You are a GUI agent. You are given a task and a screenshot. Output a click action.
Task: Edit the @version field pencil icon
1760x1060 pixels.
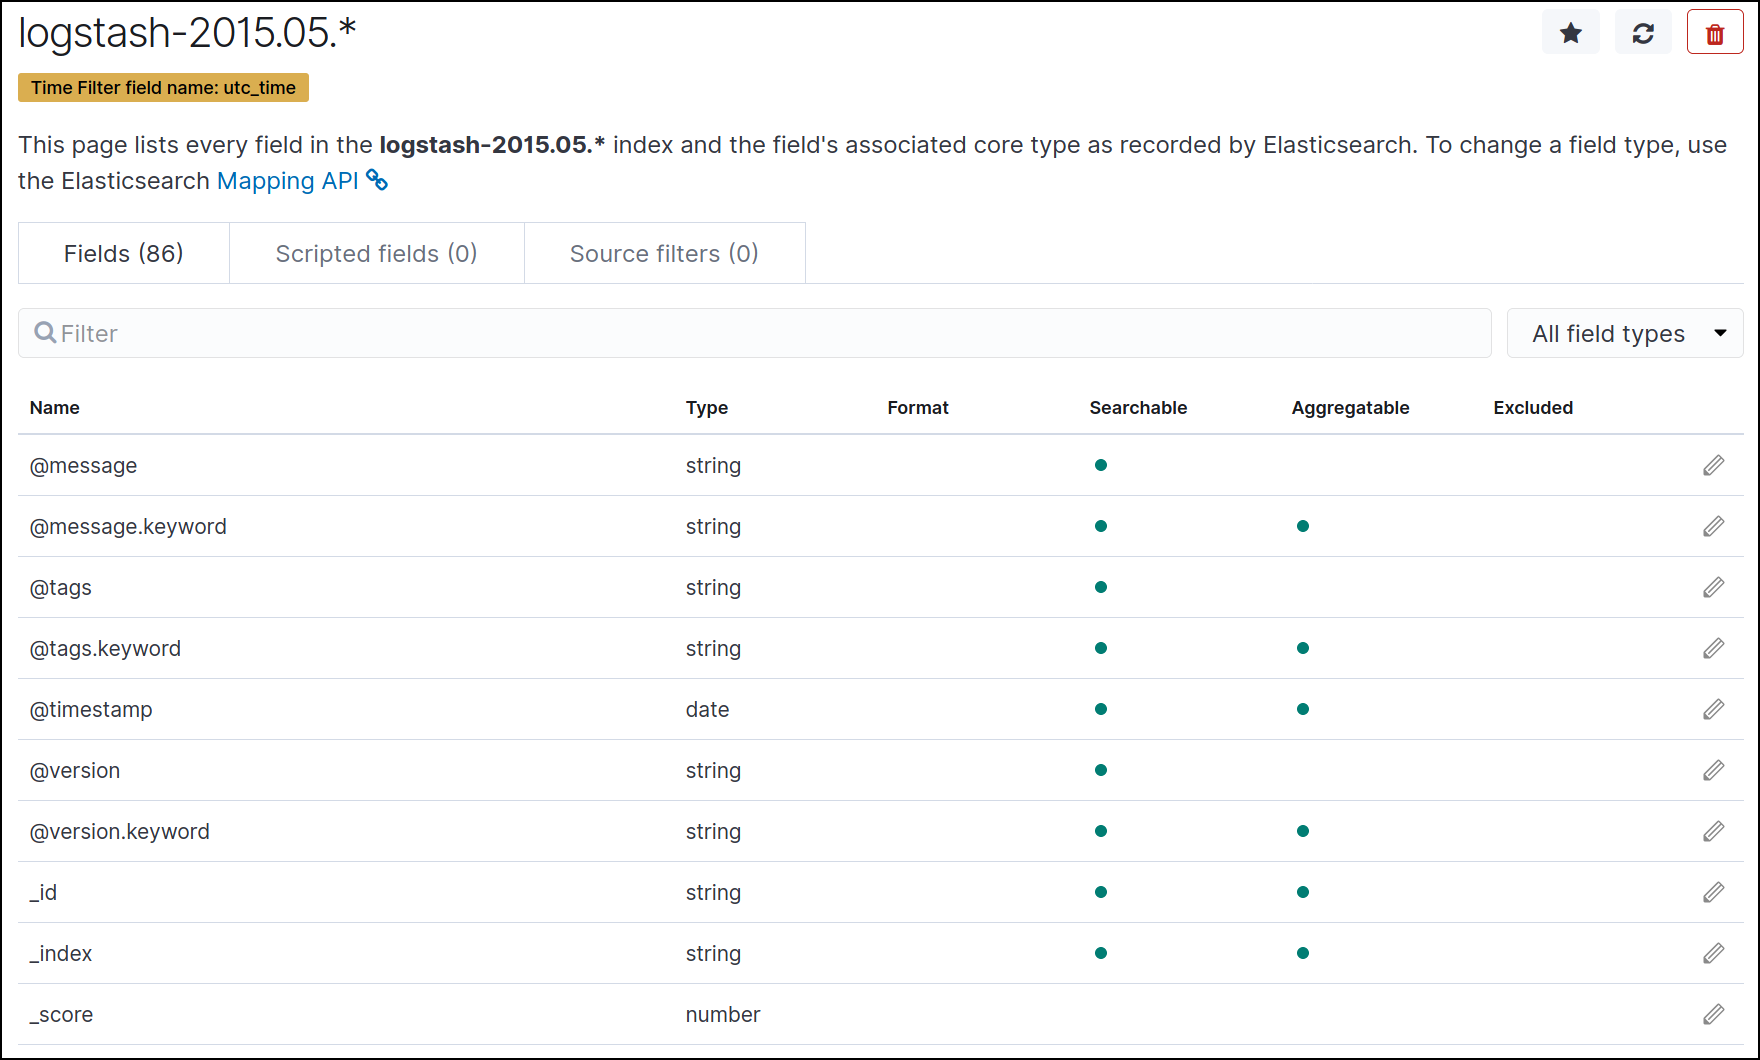point(1714,770)
